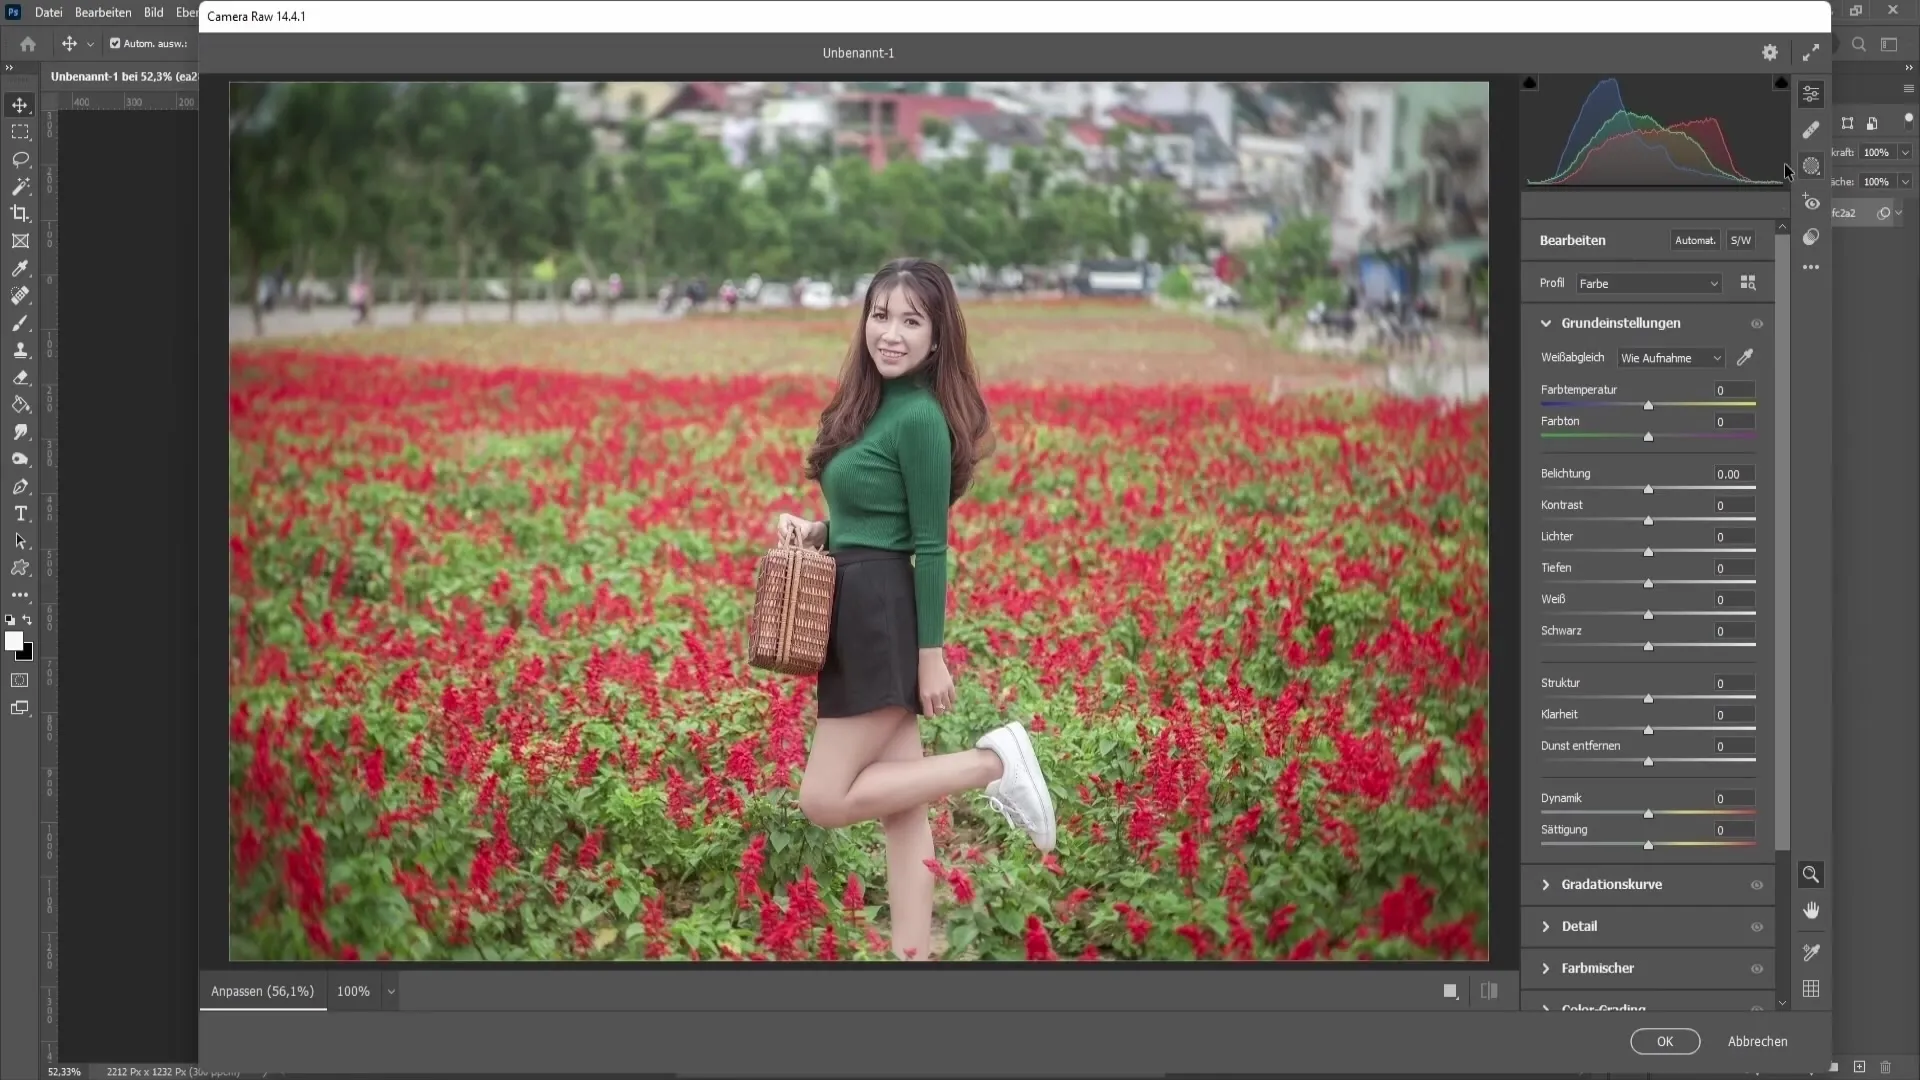Viewport: 1920px width, 1080px height.
Task: Select the Camera Raw zoom tool
Action: (1811, 875)
